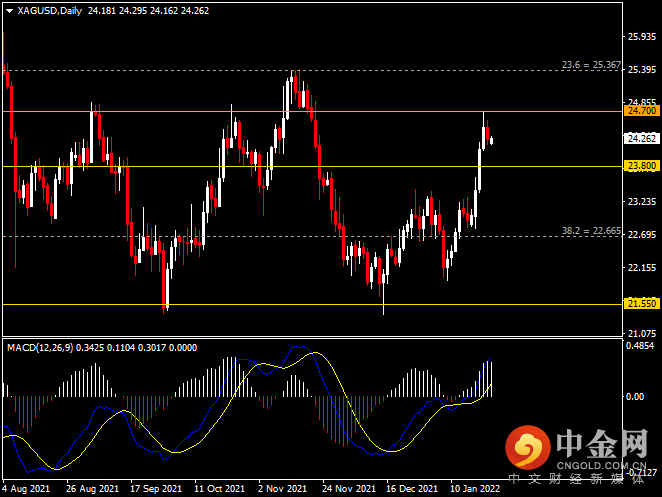Select the 21.075 price axis value
This screenshot has width=662, height=497.
(x=642, y=334)
